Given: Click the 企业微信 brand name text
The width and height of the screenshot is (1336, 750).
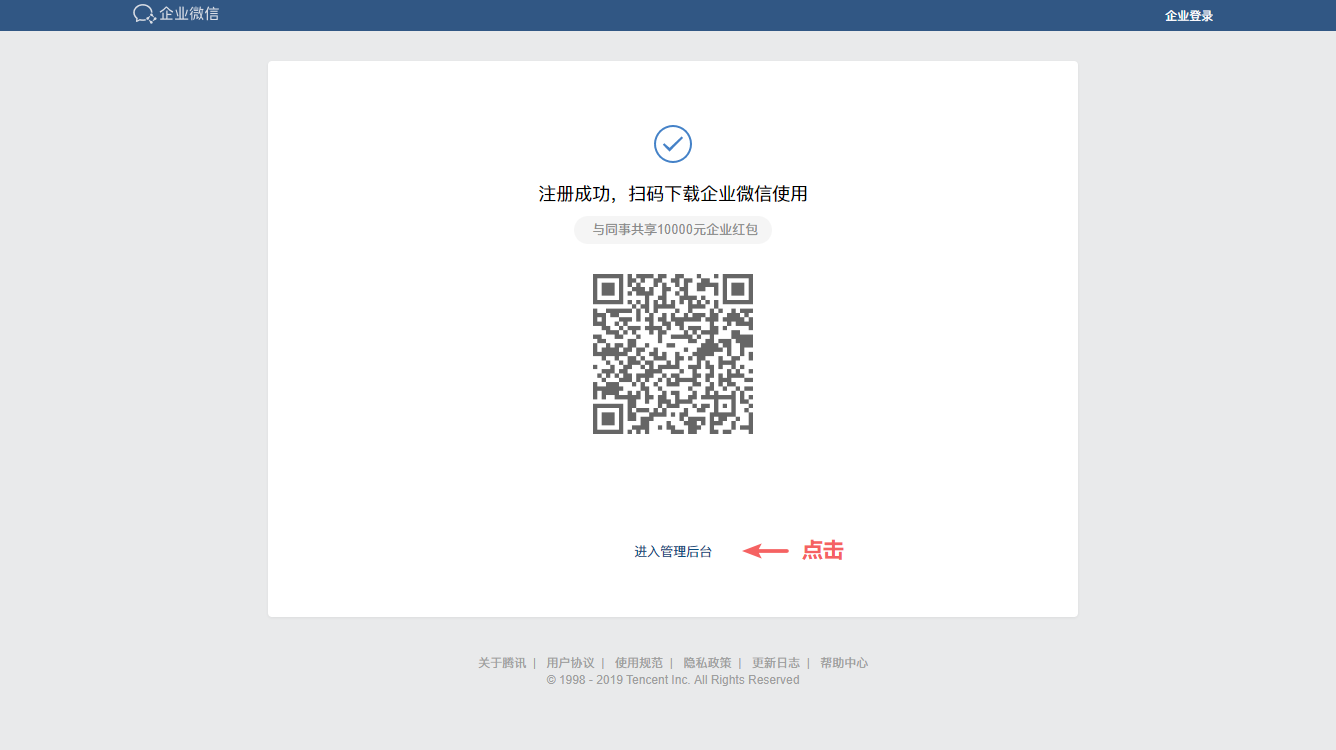Looking at the screenshot, I should pos(189,14).
